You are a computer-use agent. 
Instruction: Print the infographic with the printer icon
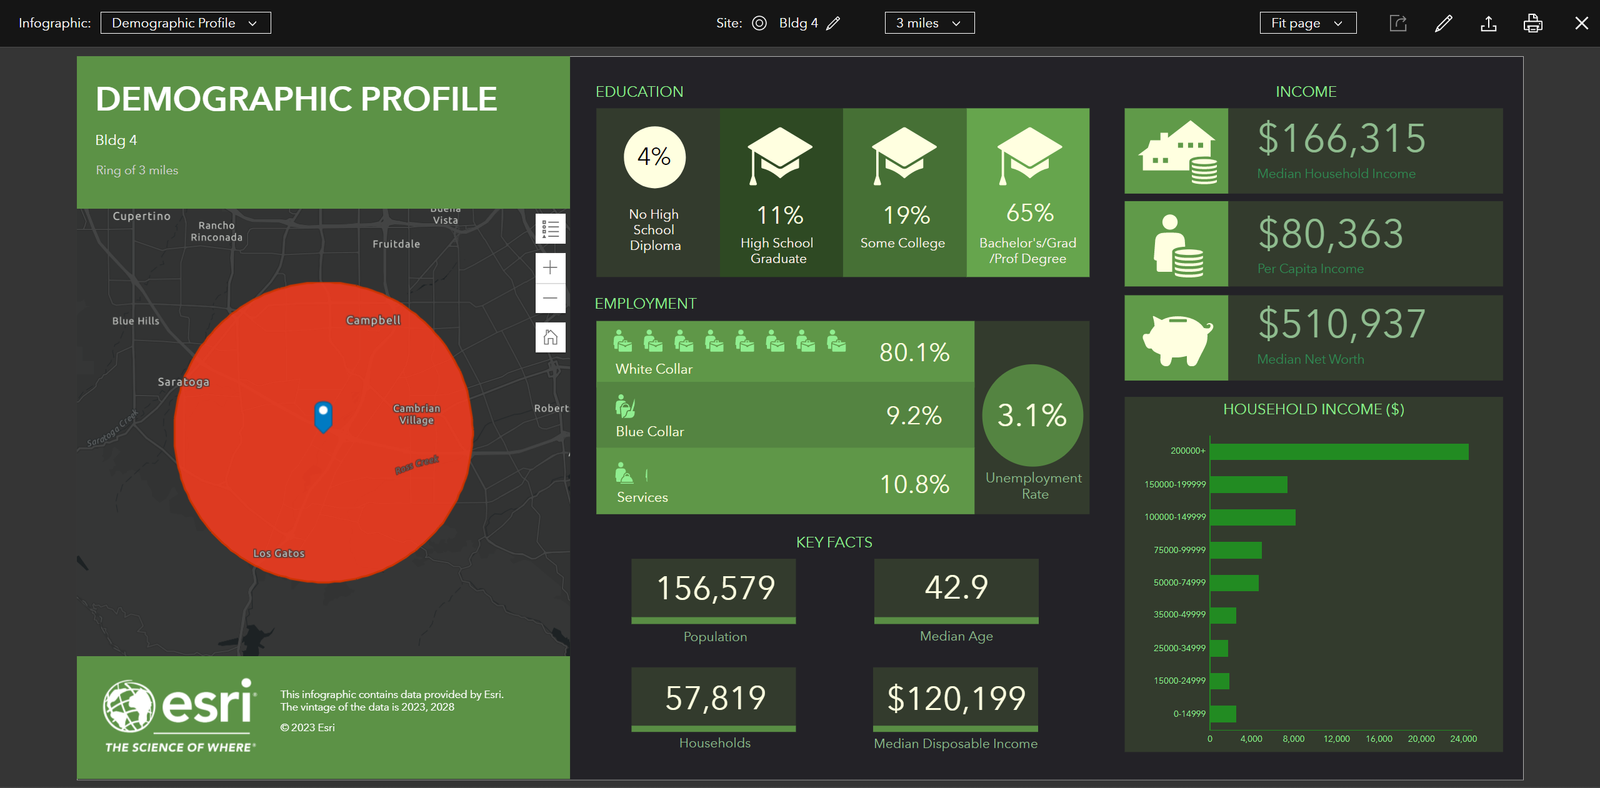click(1532, 23)
